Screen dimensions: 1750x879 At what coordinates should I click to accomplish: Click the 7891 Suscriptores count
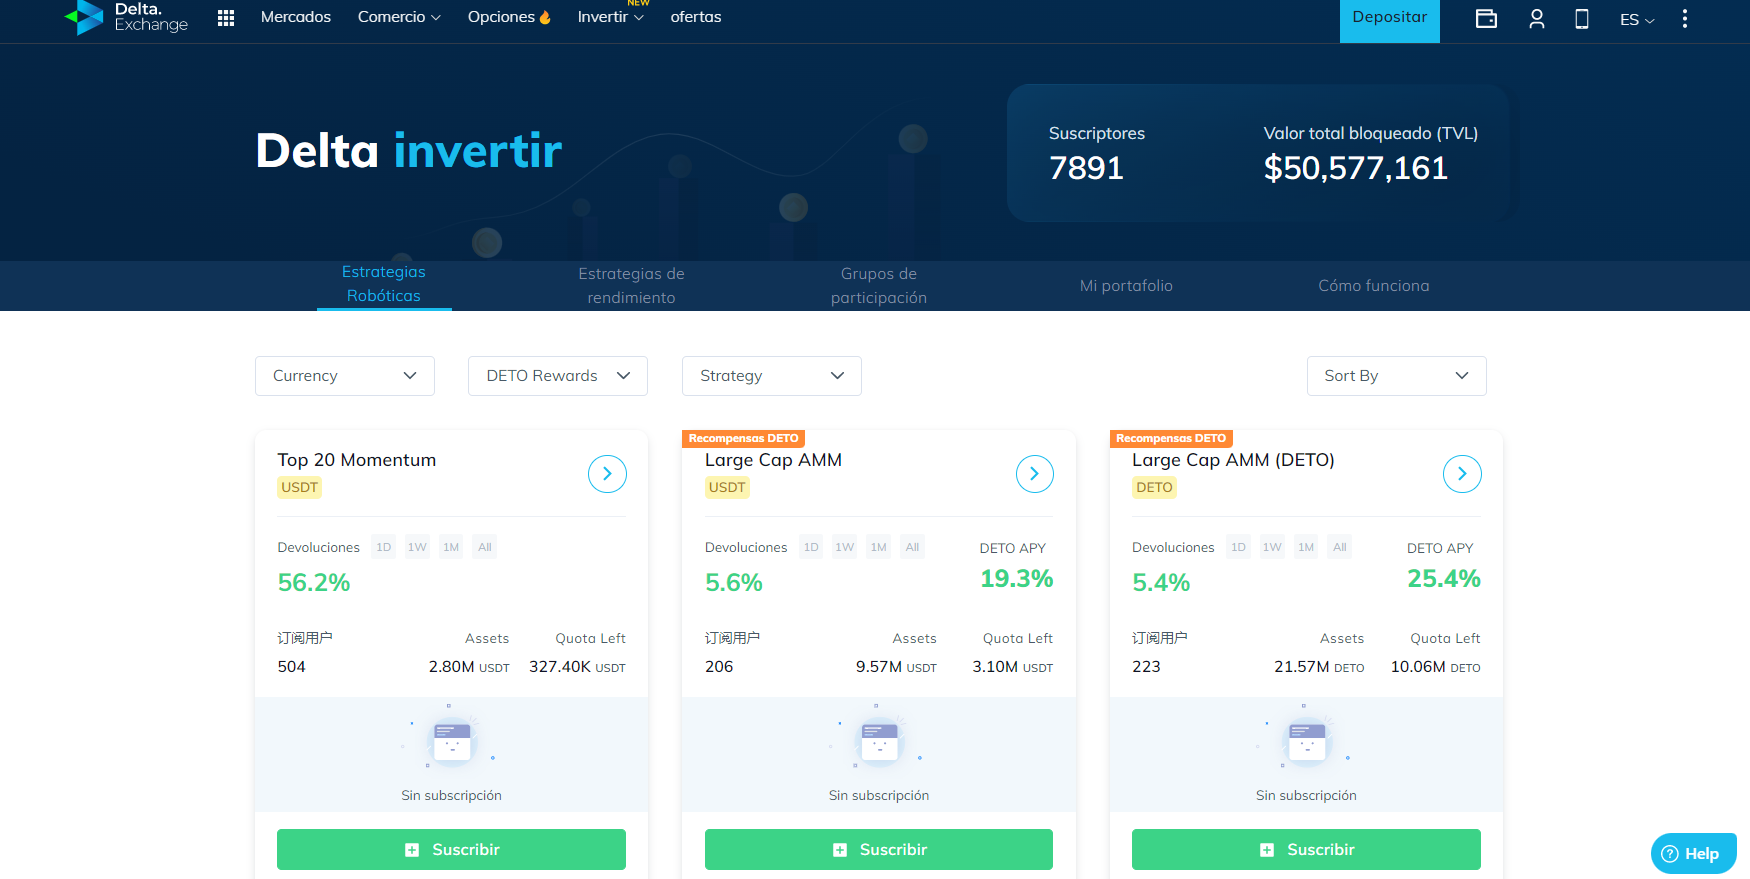pos(1086,168)
